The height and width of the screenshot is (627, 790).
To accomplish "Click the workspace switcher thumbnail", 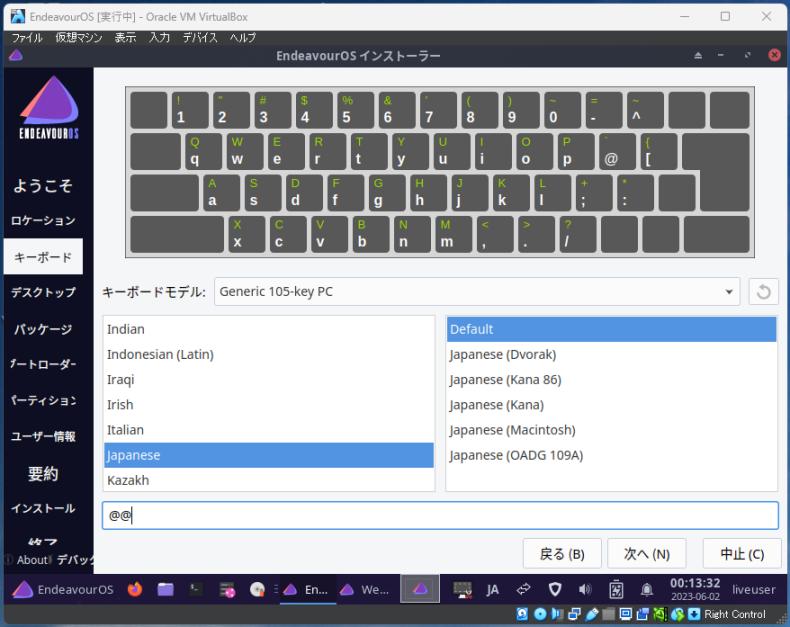I will pyautogui.click(x=420, y=589).
